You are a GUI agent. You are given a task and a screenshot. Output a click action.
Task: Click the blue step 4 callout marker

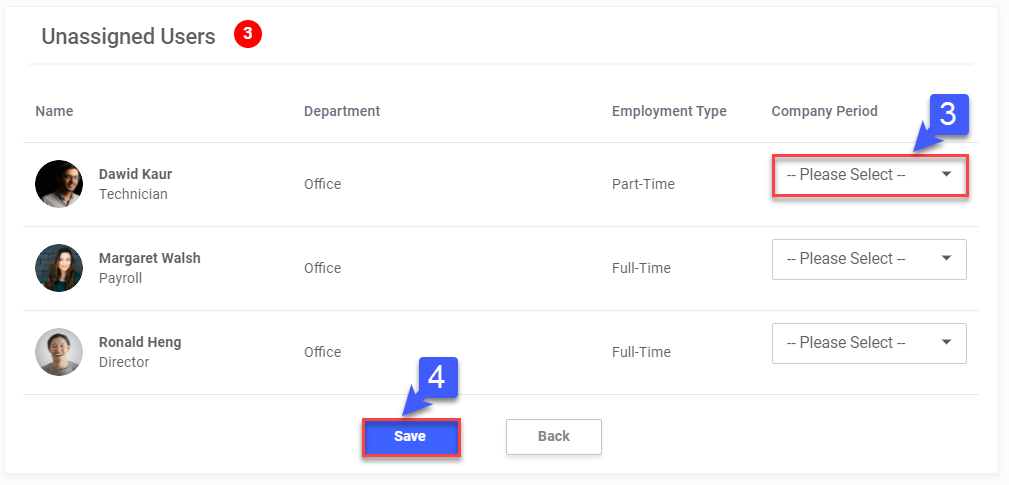436,377
